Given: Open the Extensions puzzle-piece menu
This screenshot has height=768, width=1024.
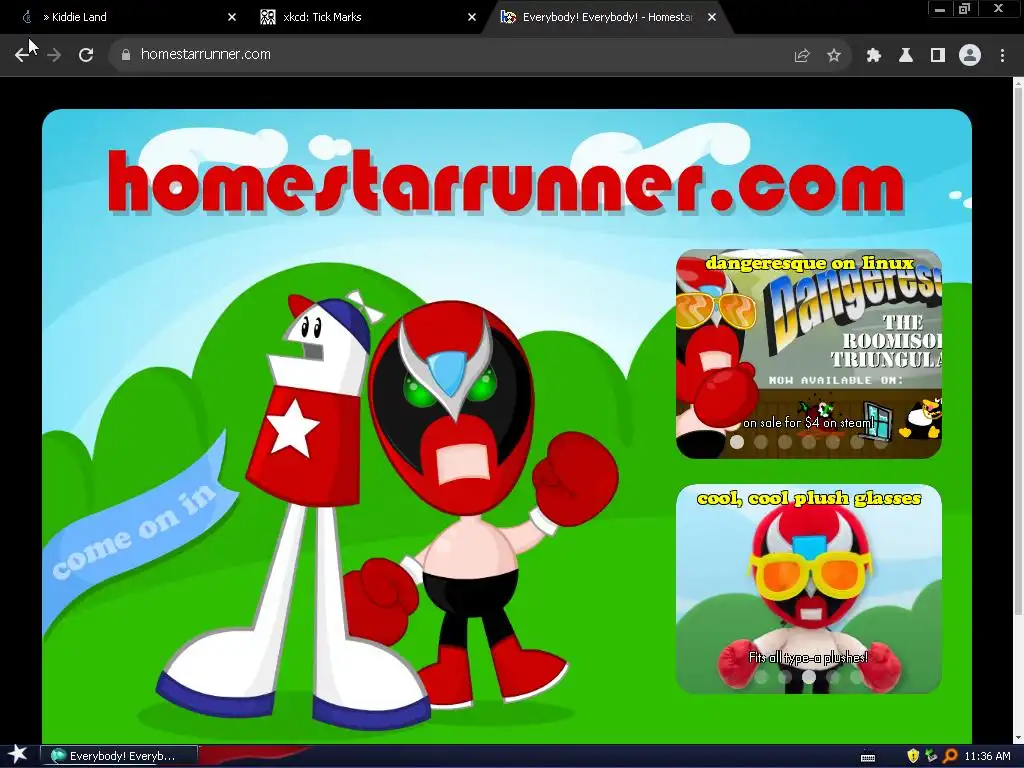Looking at the screenshot, I should point(874,56).
